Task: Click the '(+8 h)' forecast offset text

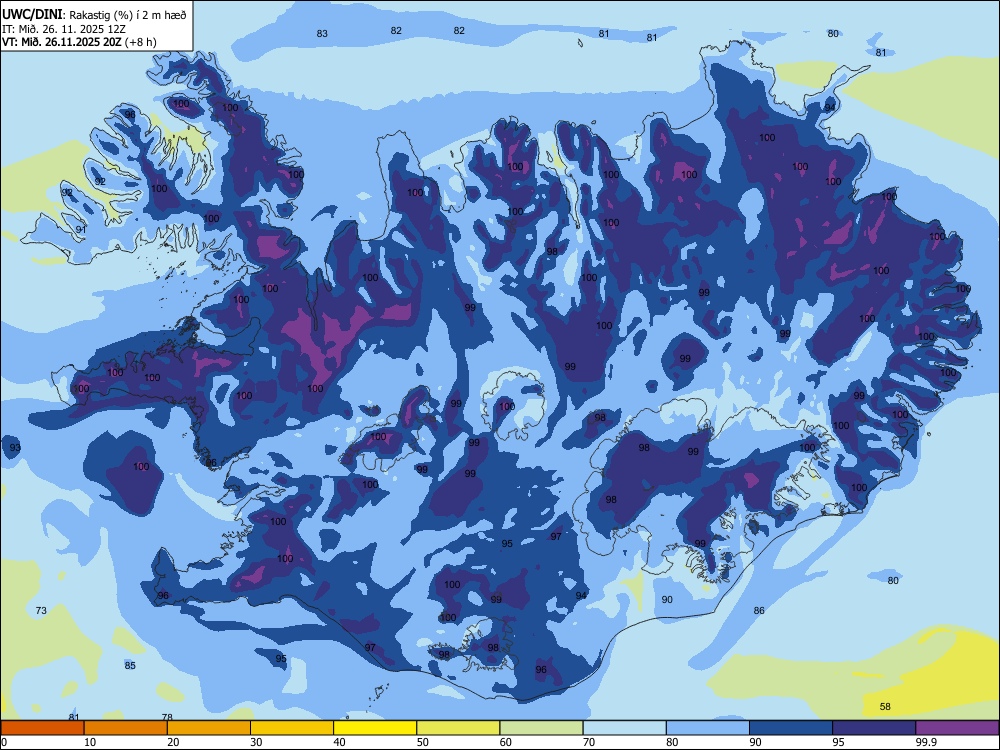Action: pyautogui.click(x=142, y=42)
